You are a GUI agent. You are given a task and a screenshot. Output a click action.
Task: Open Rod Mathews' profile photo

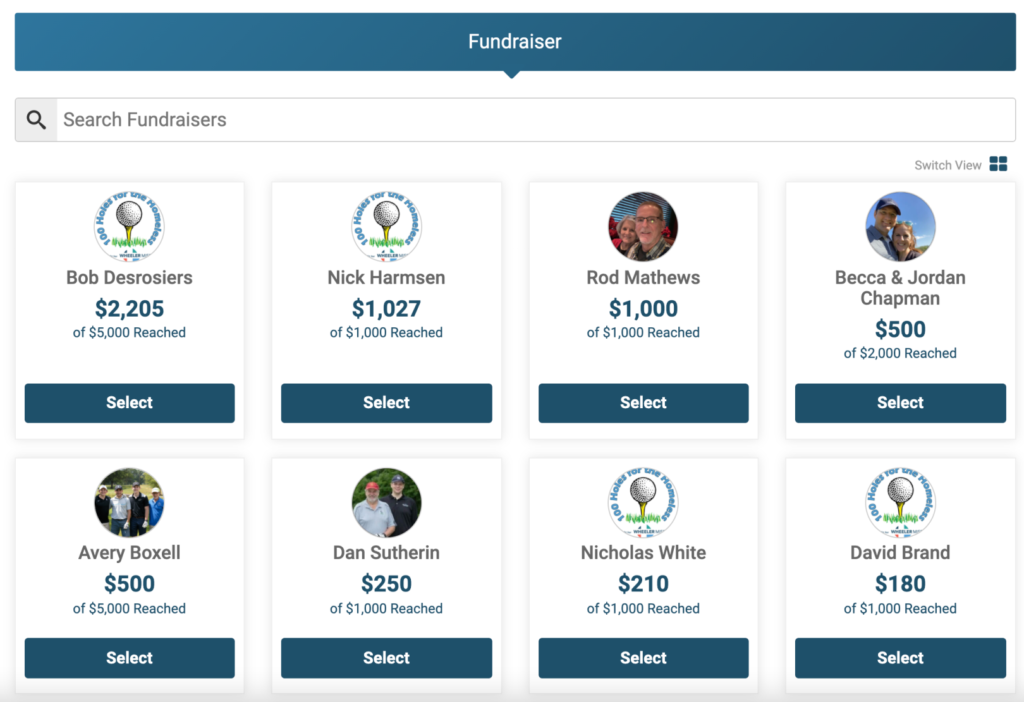[x=643, y=226]
